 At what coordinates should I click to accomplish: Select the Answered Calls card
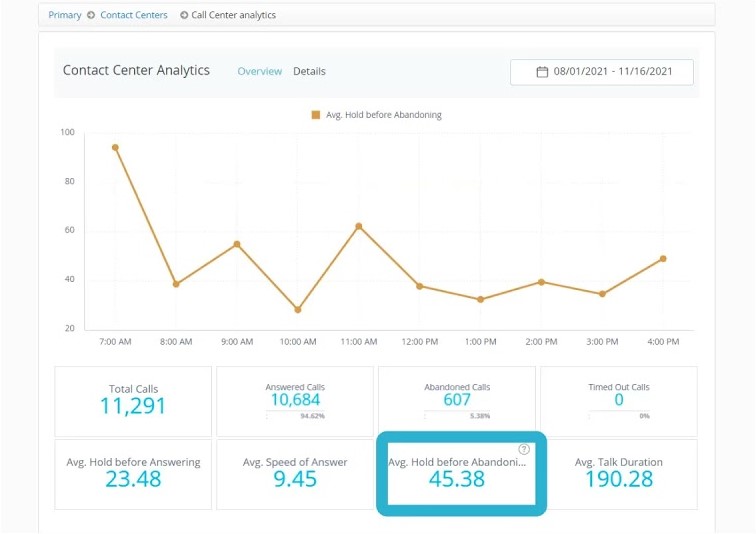pyautogui.click(x=295, y=400)
